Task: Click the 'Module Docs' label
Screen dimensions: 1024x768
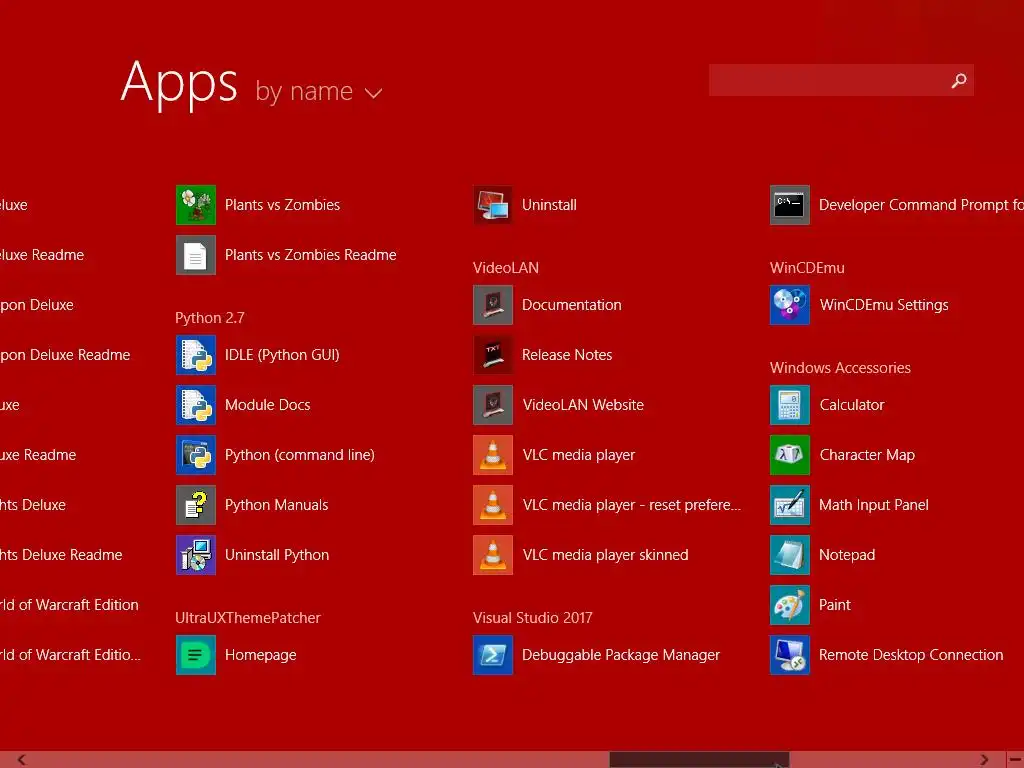Action: [268, 405]
